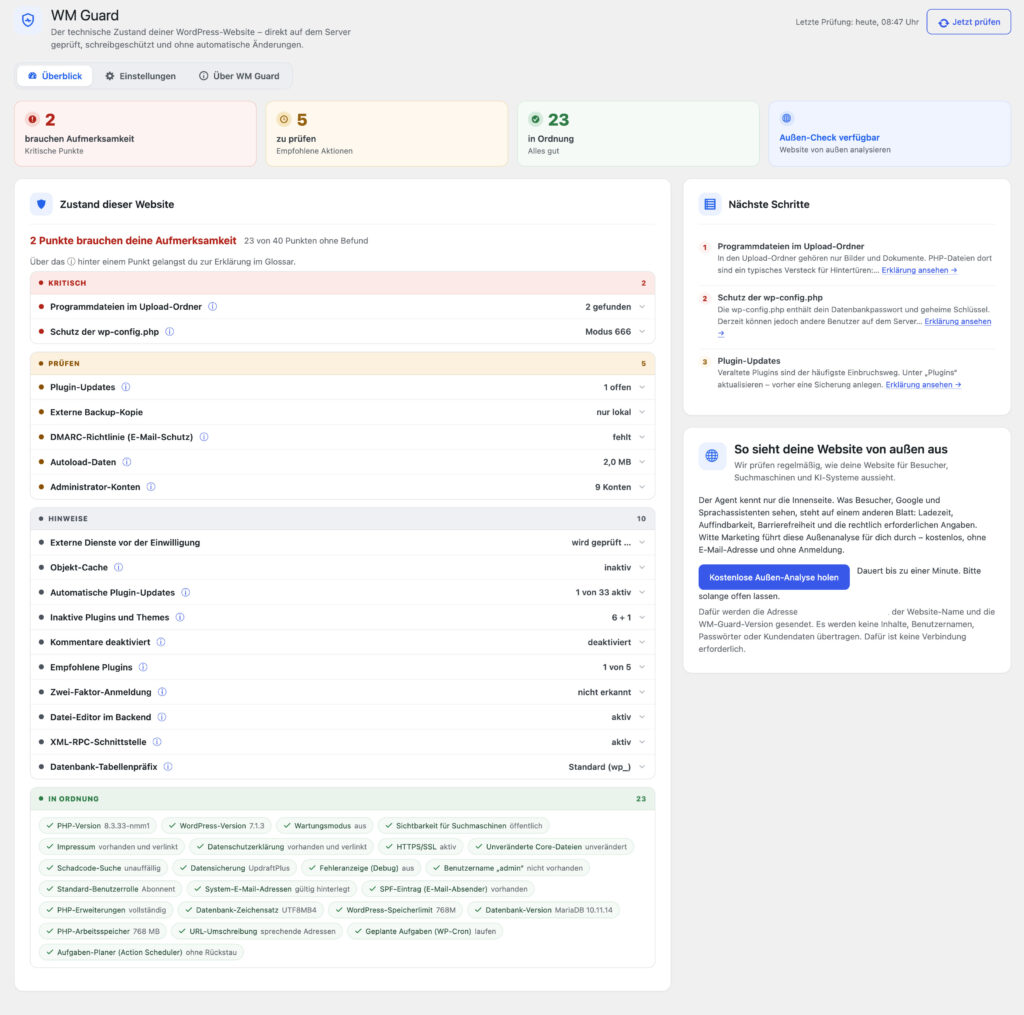Screen dimensions: 1024x1015
Task: Click the Aufgaben-Planer (Action Scheduler) chip
Action: pyautogui.click(x=141, y=952)
